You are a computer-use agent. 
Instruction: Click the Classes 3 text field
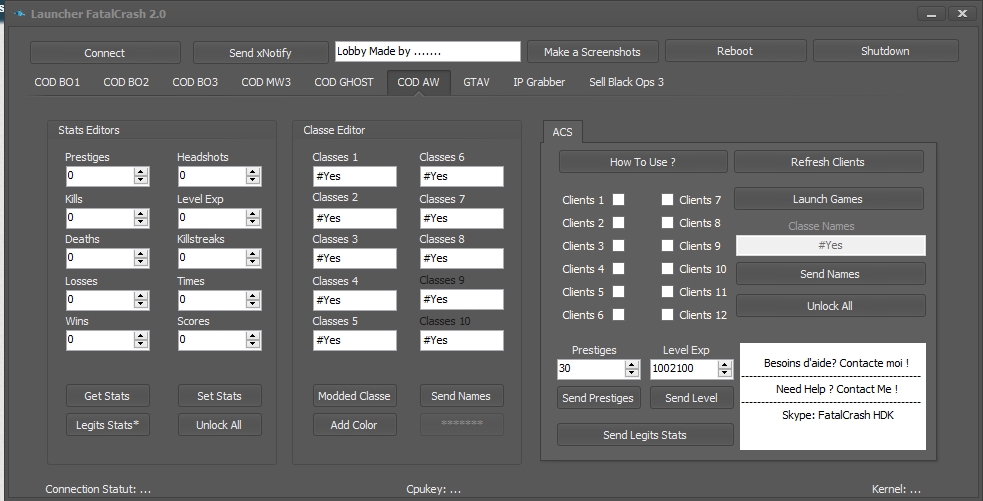[355, 258]
